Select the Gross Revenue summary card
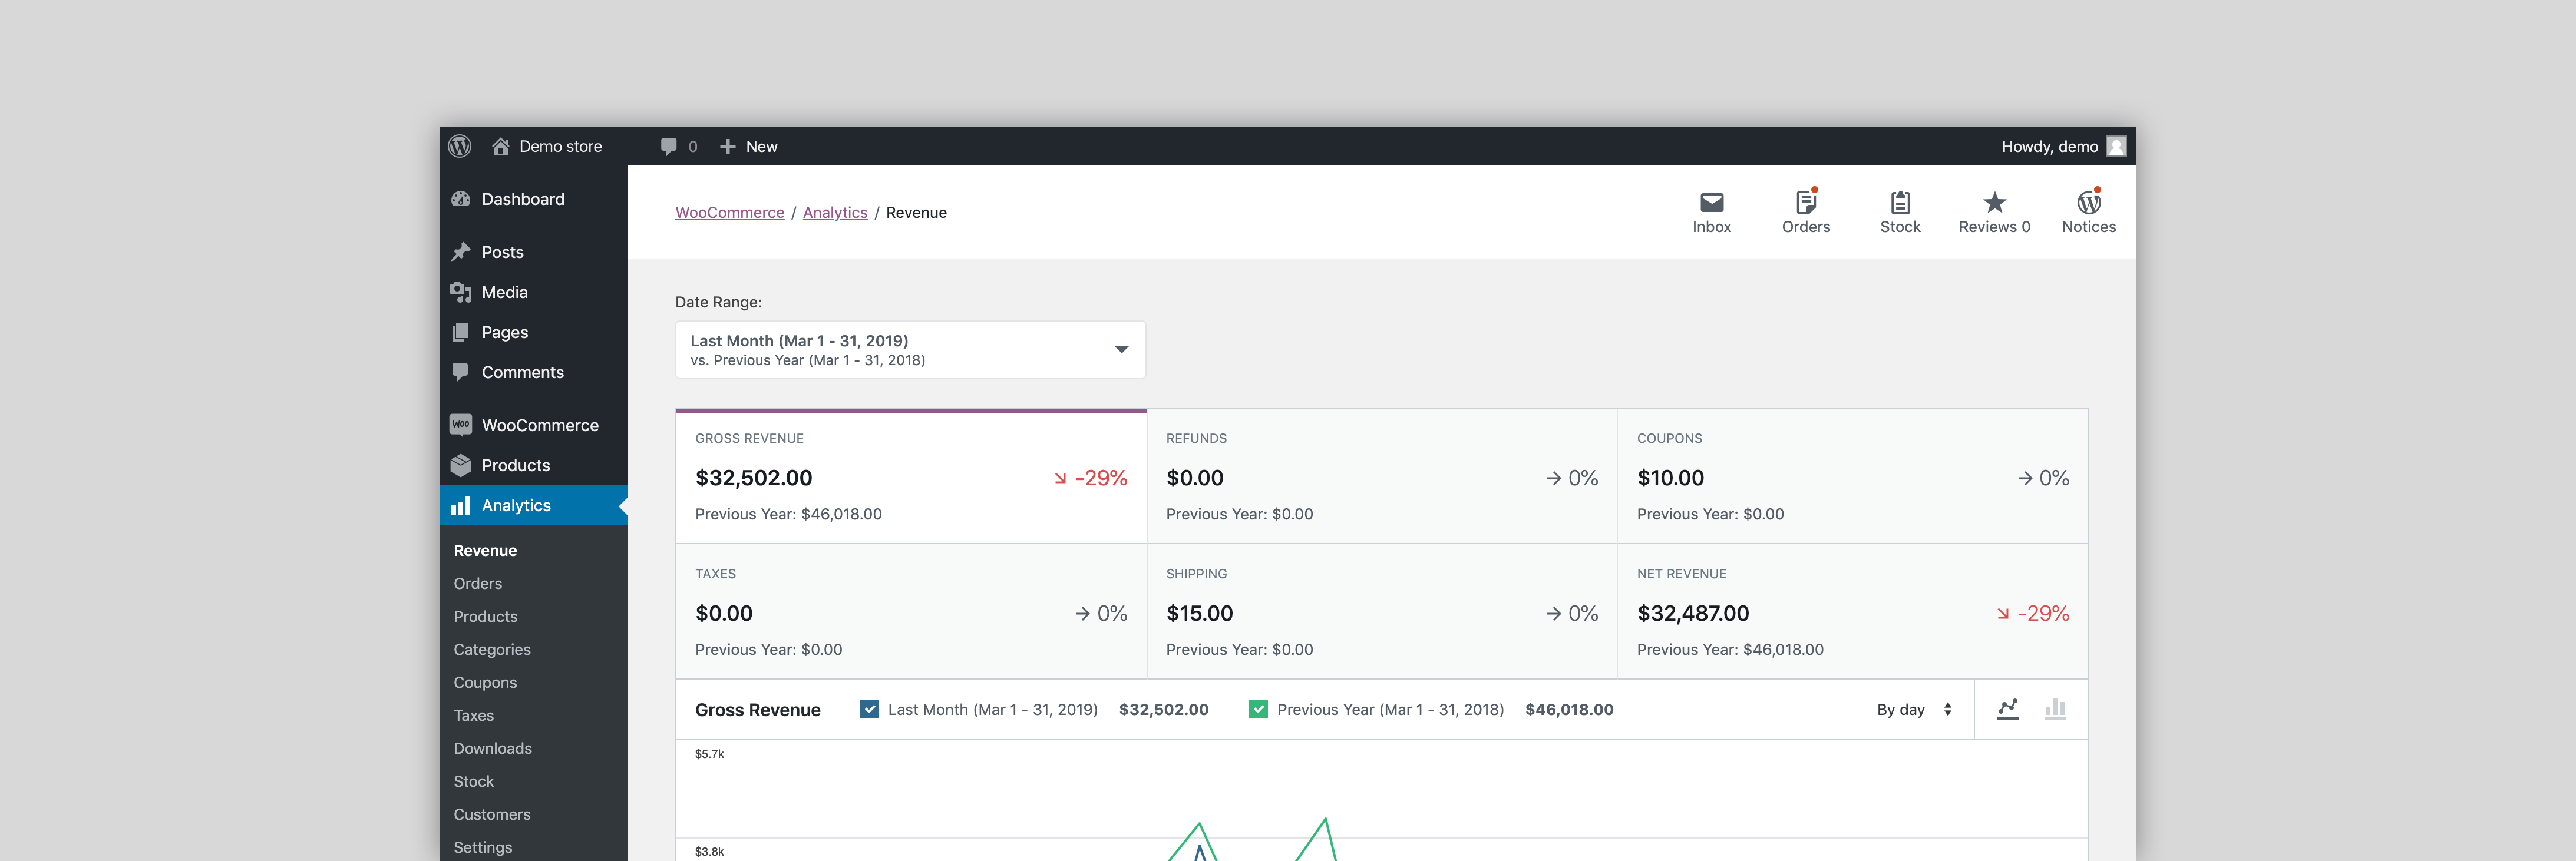Screen dimensions: 2576x861 (x=910, y=476)
